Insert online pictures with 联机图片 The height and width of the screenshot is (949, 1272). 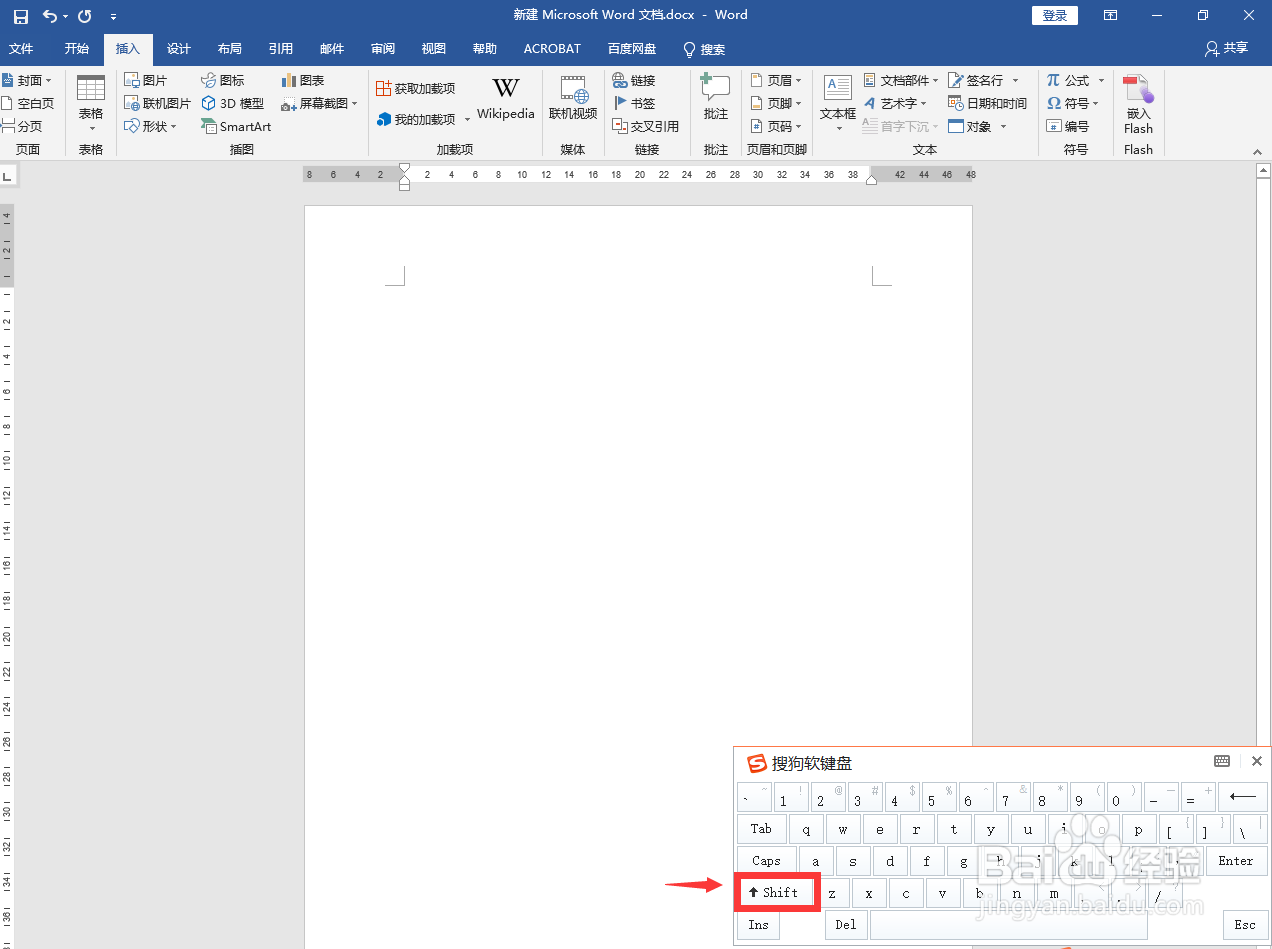(x=157, y=103)
